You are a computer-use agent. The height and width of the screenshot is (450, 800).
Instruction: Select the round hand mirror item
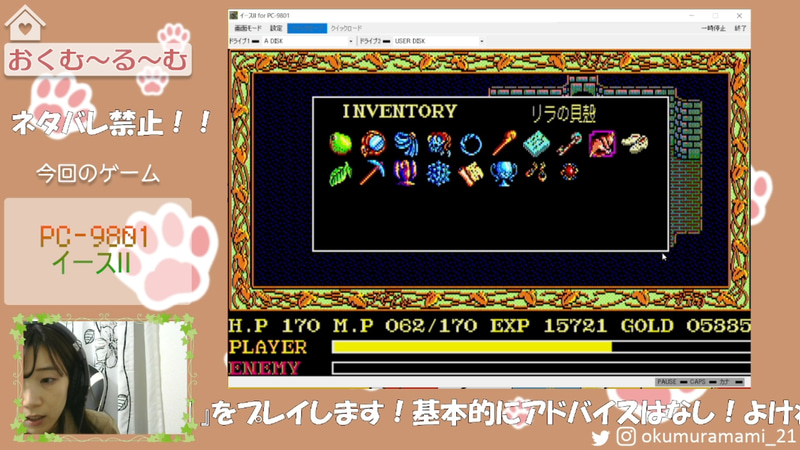click(373, 143)
